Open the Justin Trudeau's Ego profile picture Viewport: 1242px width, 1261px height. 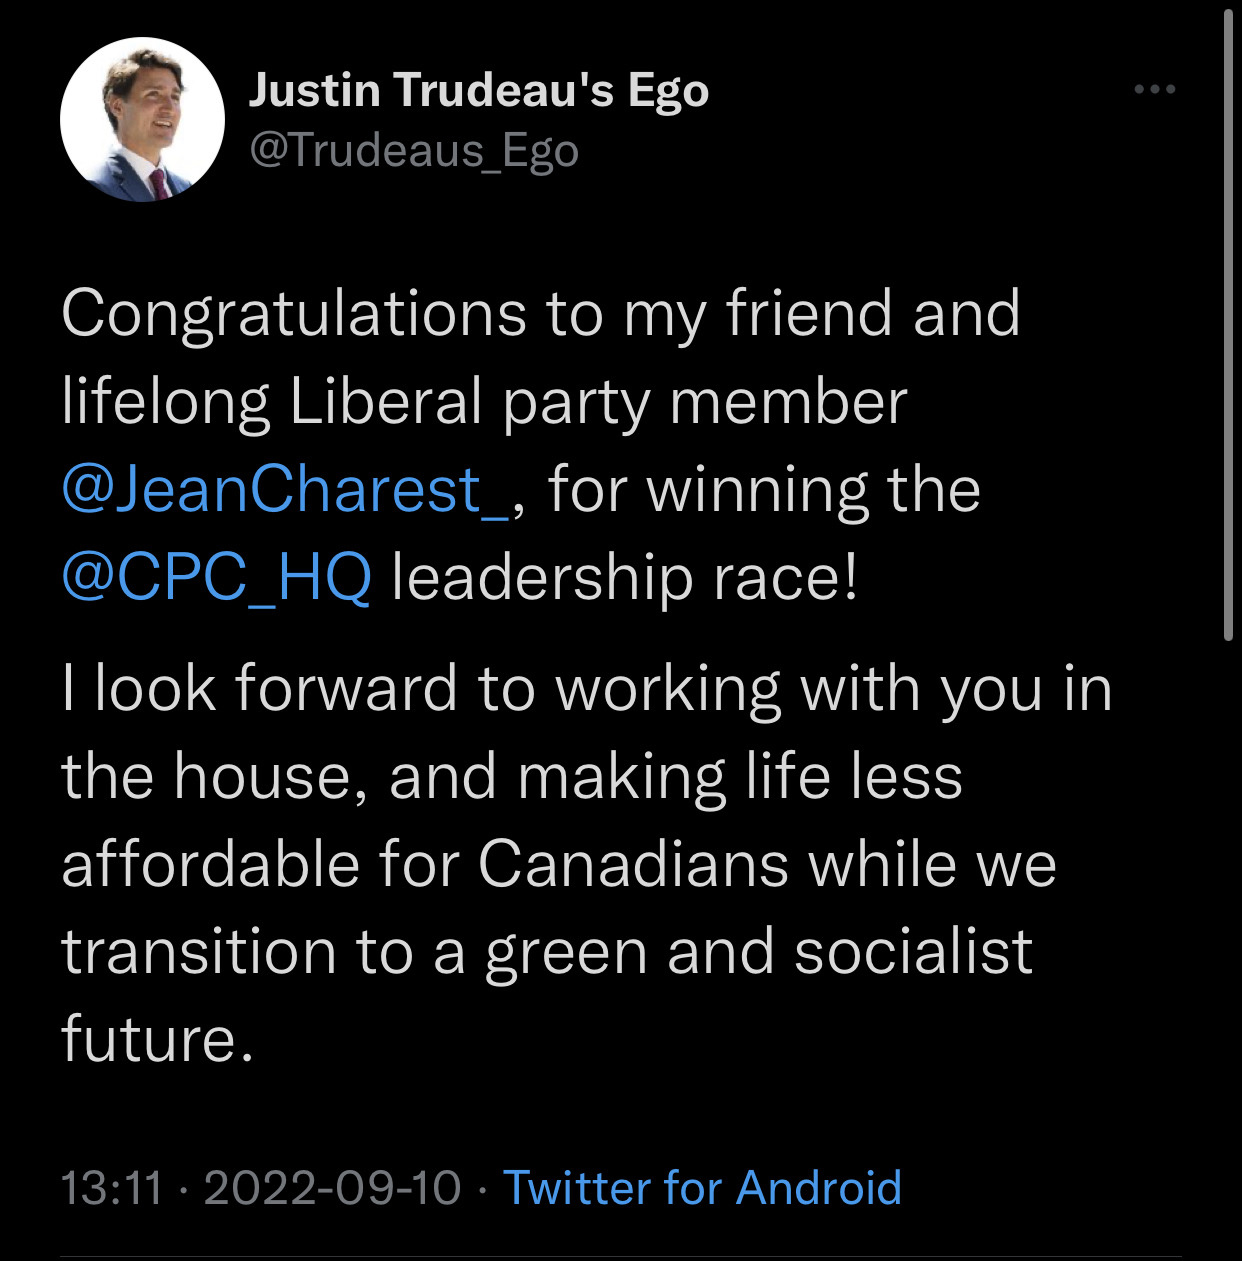click(142, 119)
